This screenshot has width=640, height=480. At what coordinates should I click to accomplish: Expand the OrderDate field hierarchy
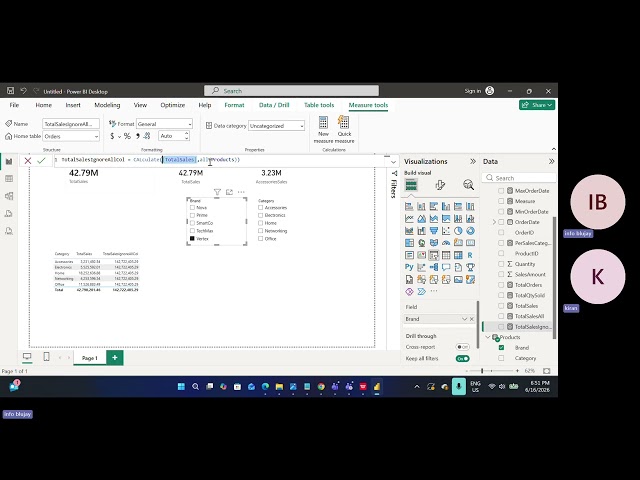(x=494, y=222)
